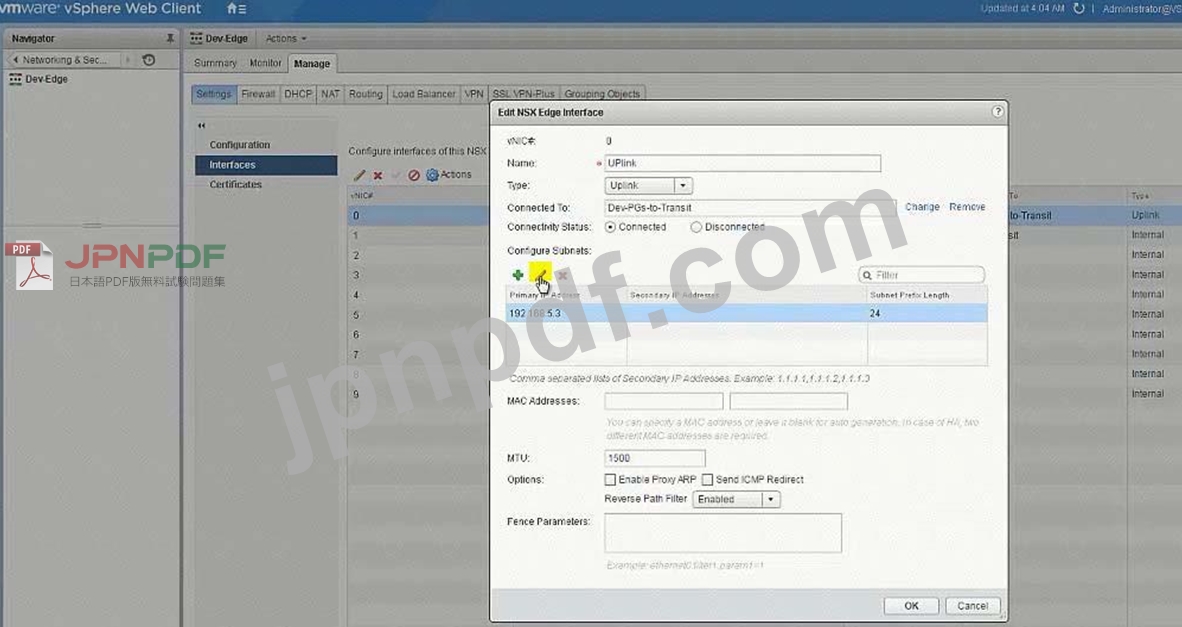The width and height of the screenshot is (1182, 627).
Task: Select the 192.168.5.3 subnet row
Action: [746, 314]
